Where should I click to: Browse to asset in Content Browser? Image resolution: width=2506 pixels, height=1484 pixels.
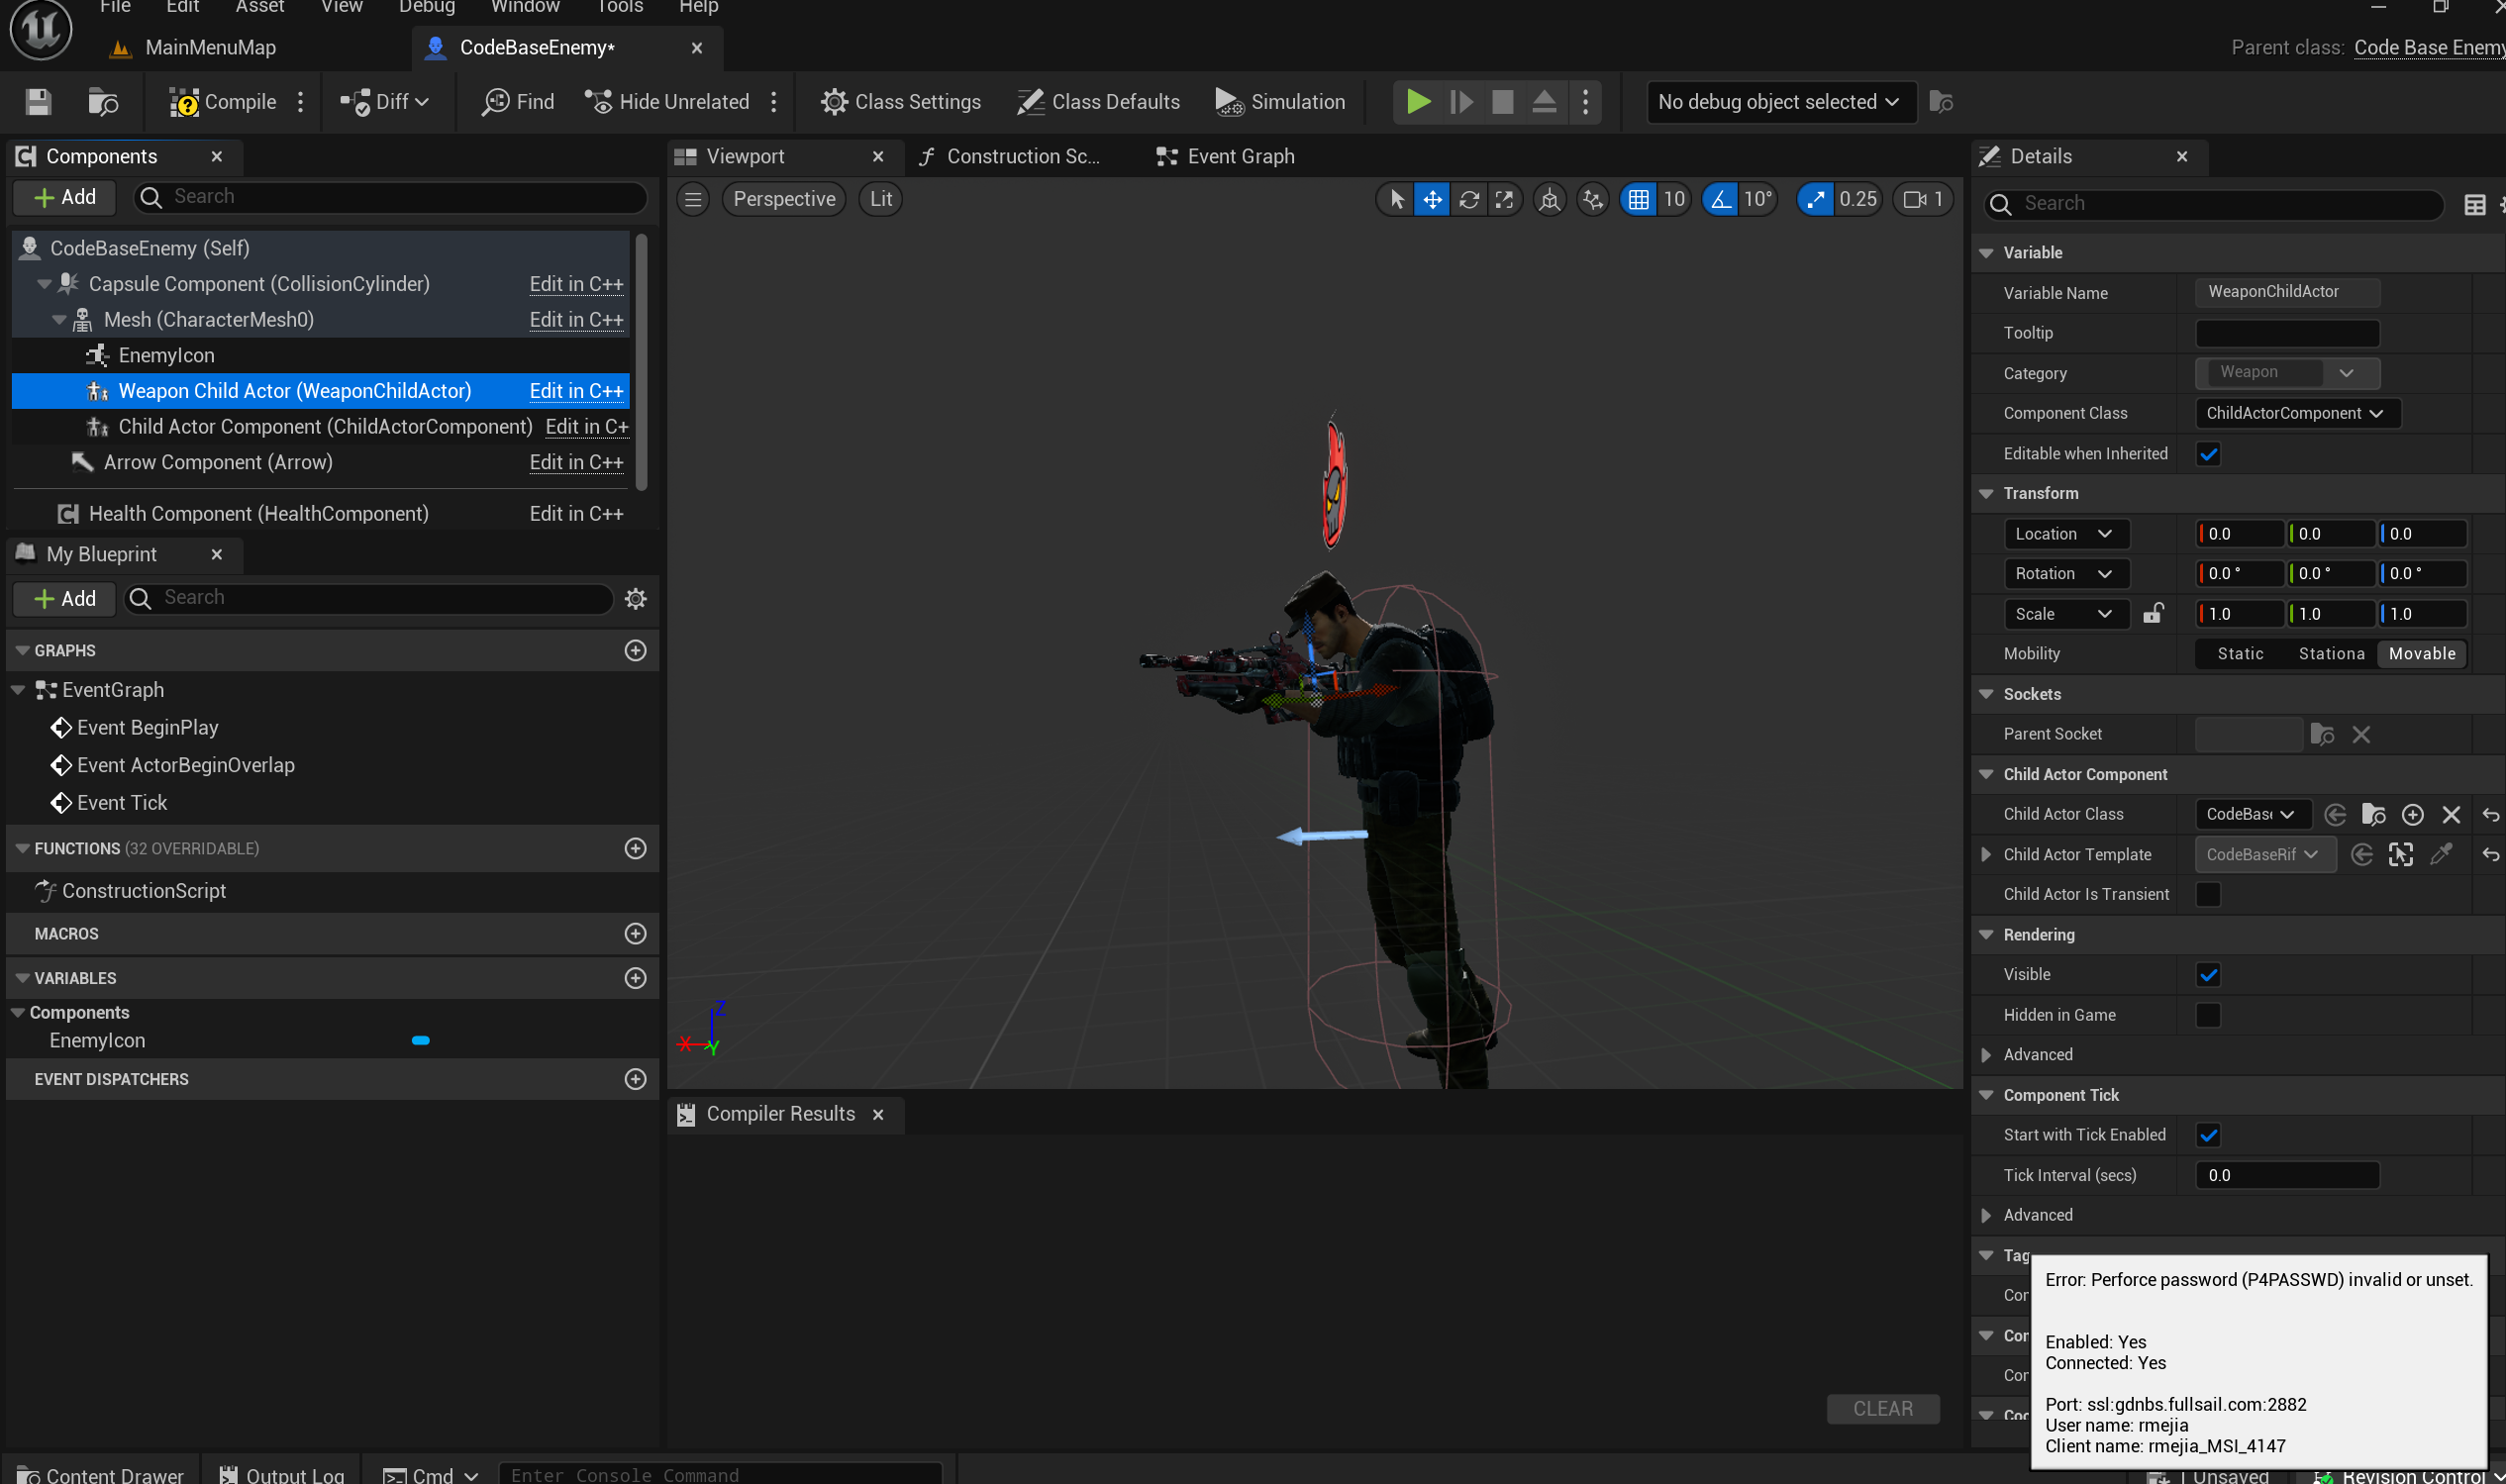103,102
